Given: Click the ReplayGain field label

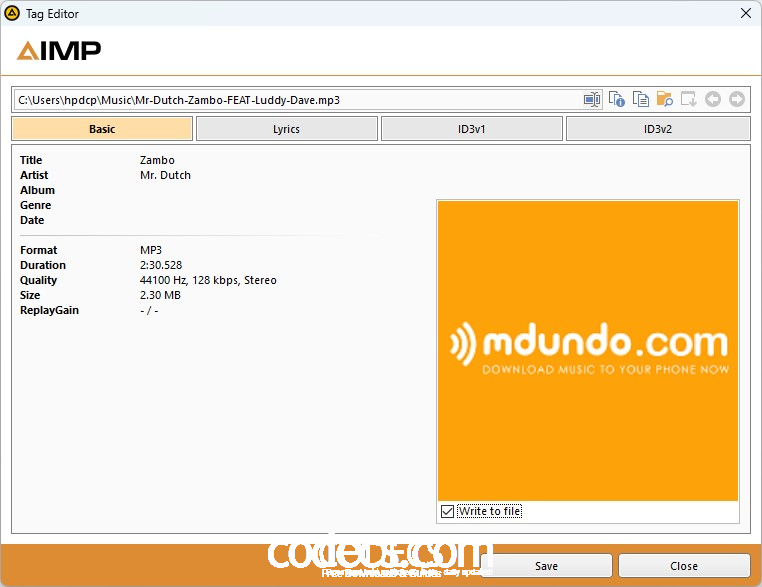Looking at the screenshot, I should 49,310.
